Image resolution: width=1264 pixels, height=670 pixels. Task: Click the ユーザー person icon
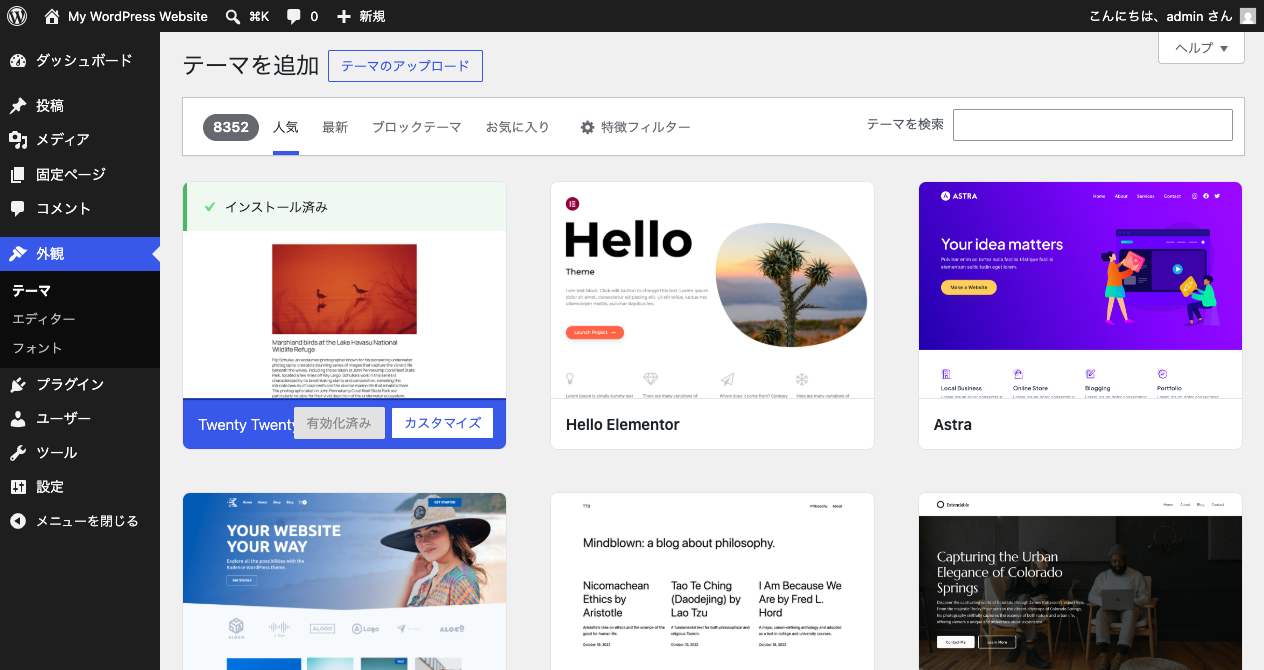coord(18,419)
